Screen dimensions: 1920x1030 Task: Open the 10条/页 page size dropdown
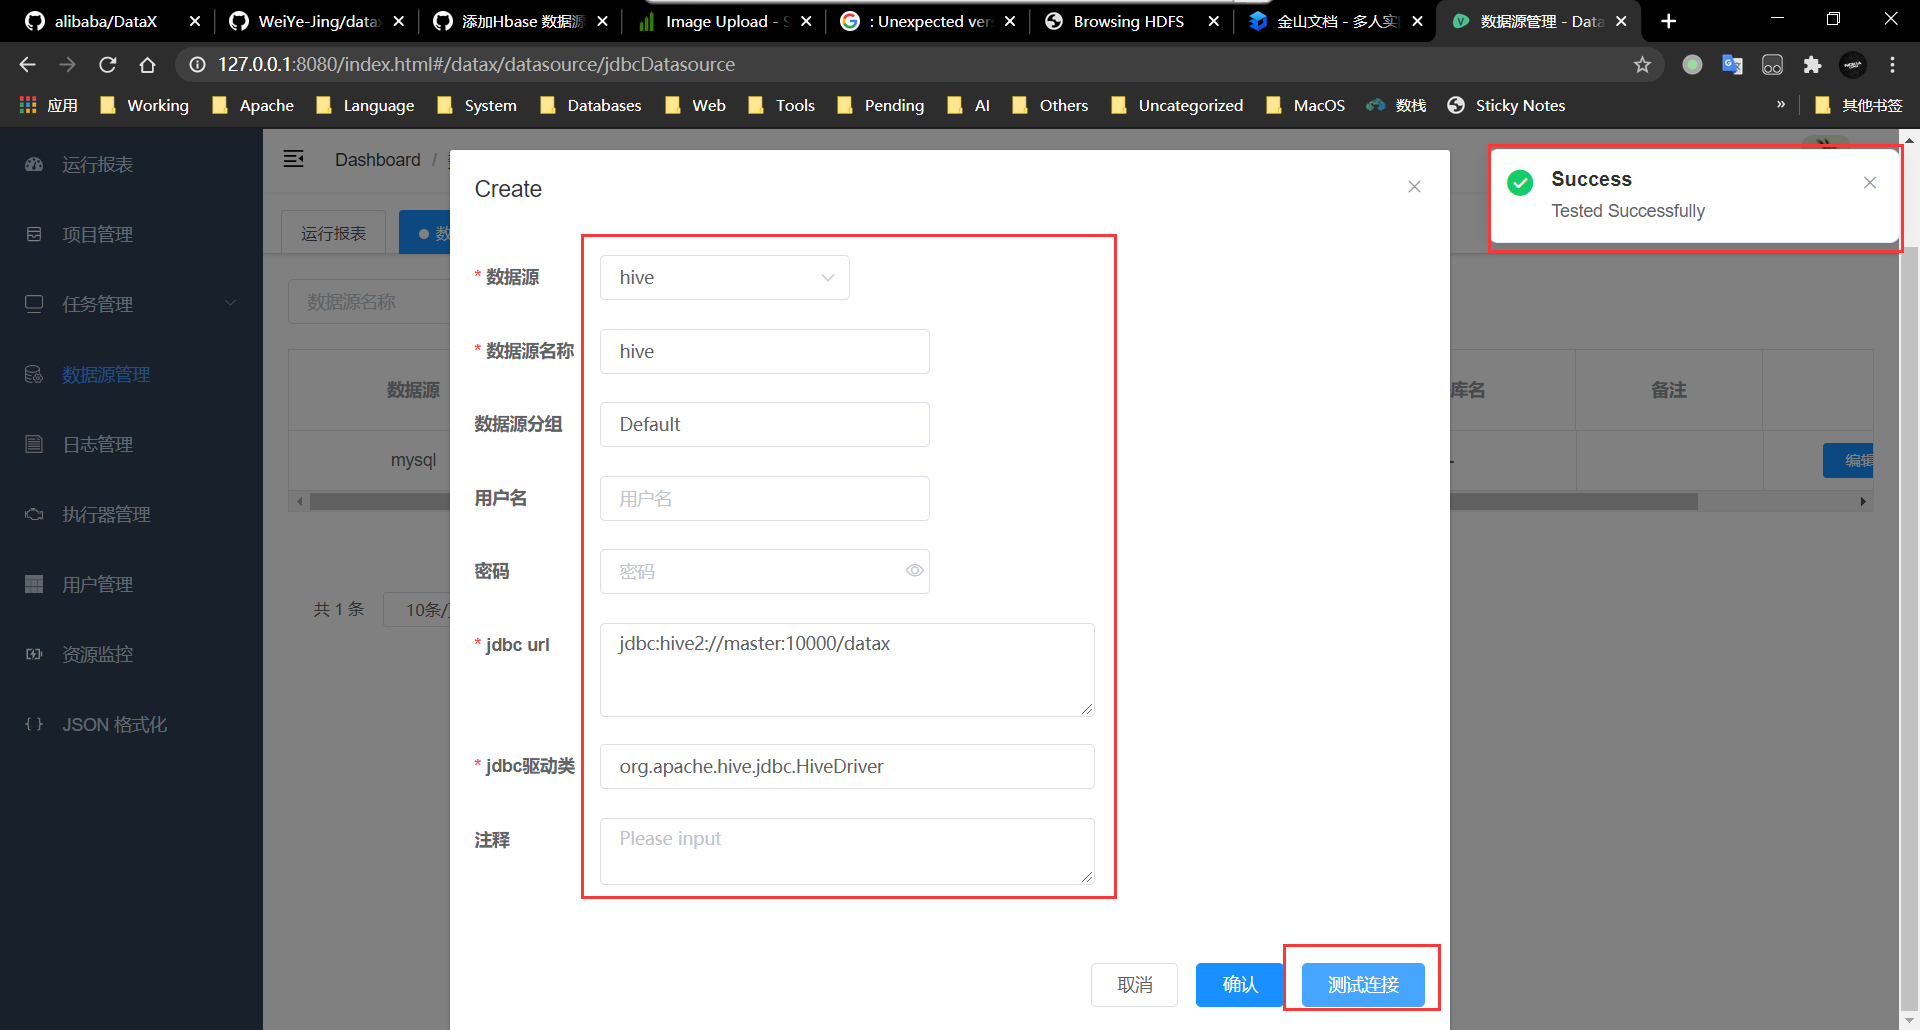point(417,609)
